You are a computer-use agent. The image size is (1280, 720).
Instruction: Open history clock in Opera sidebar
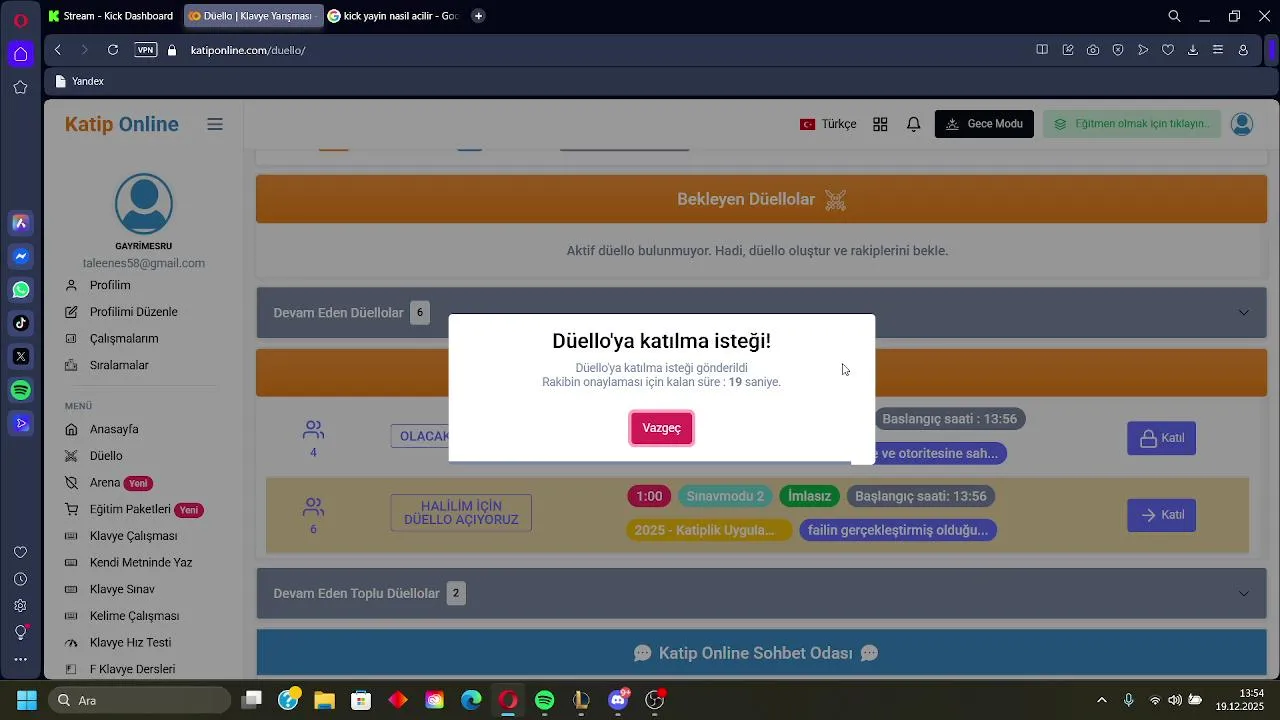[x=20, y=579]
